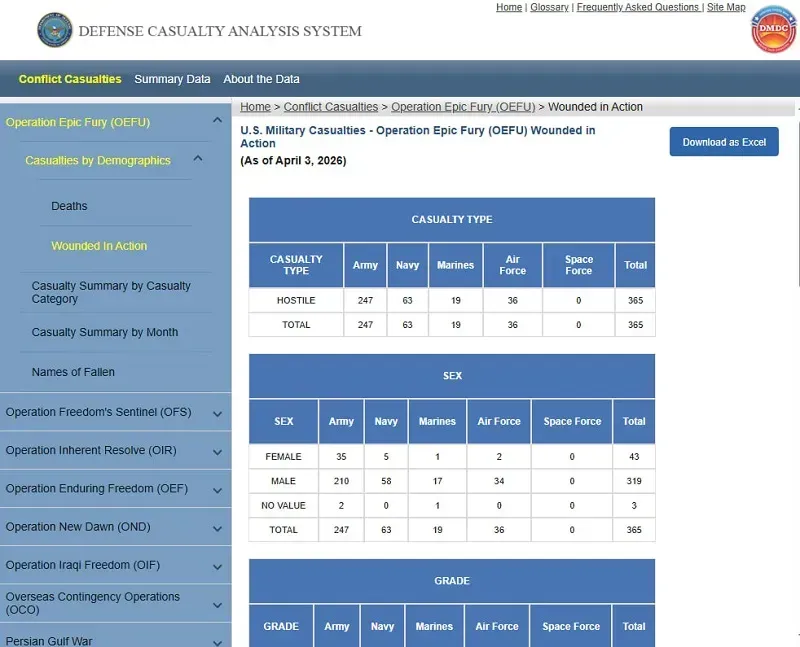800x647 pixels.
Task: Open the Glossary link
Action: 549,7
